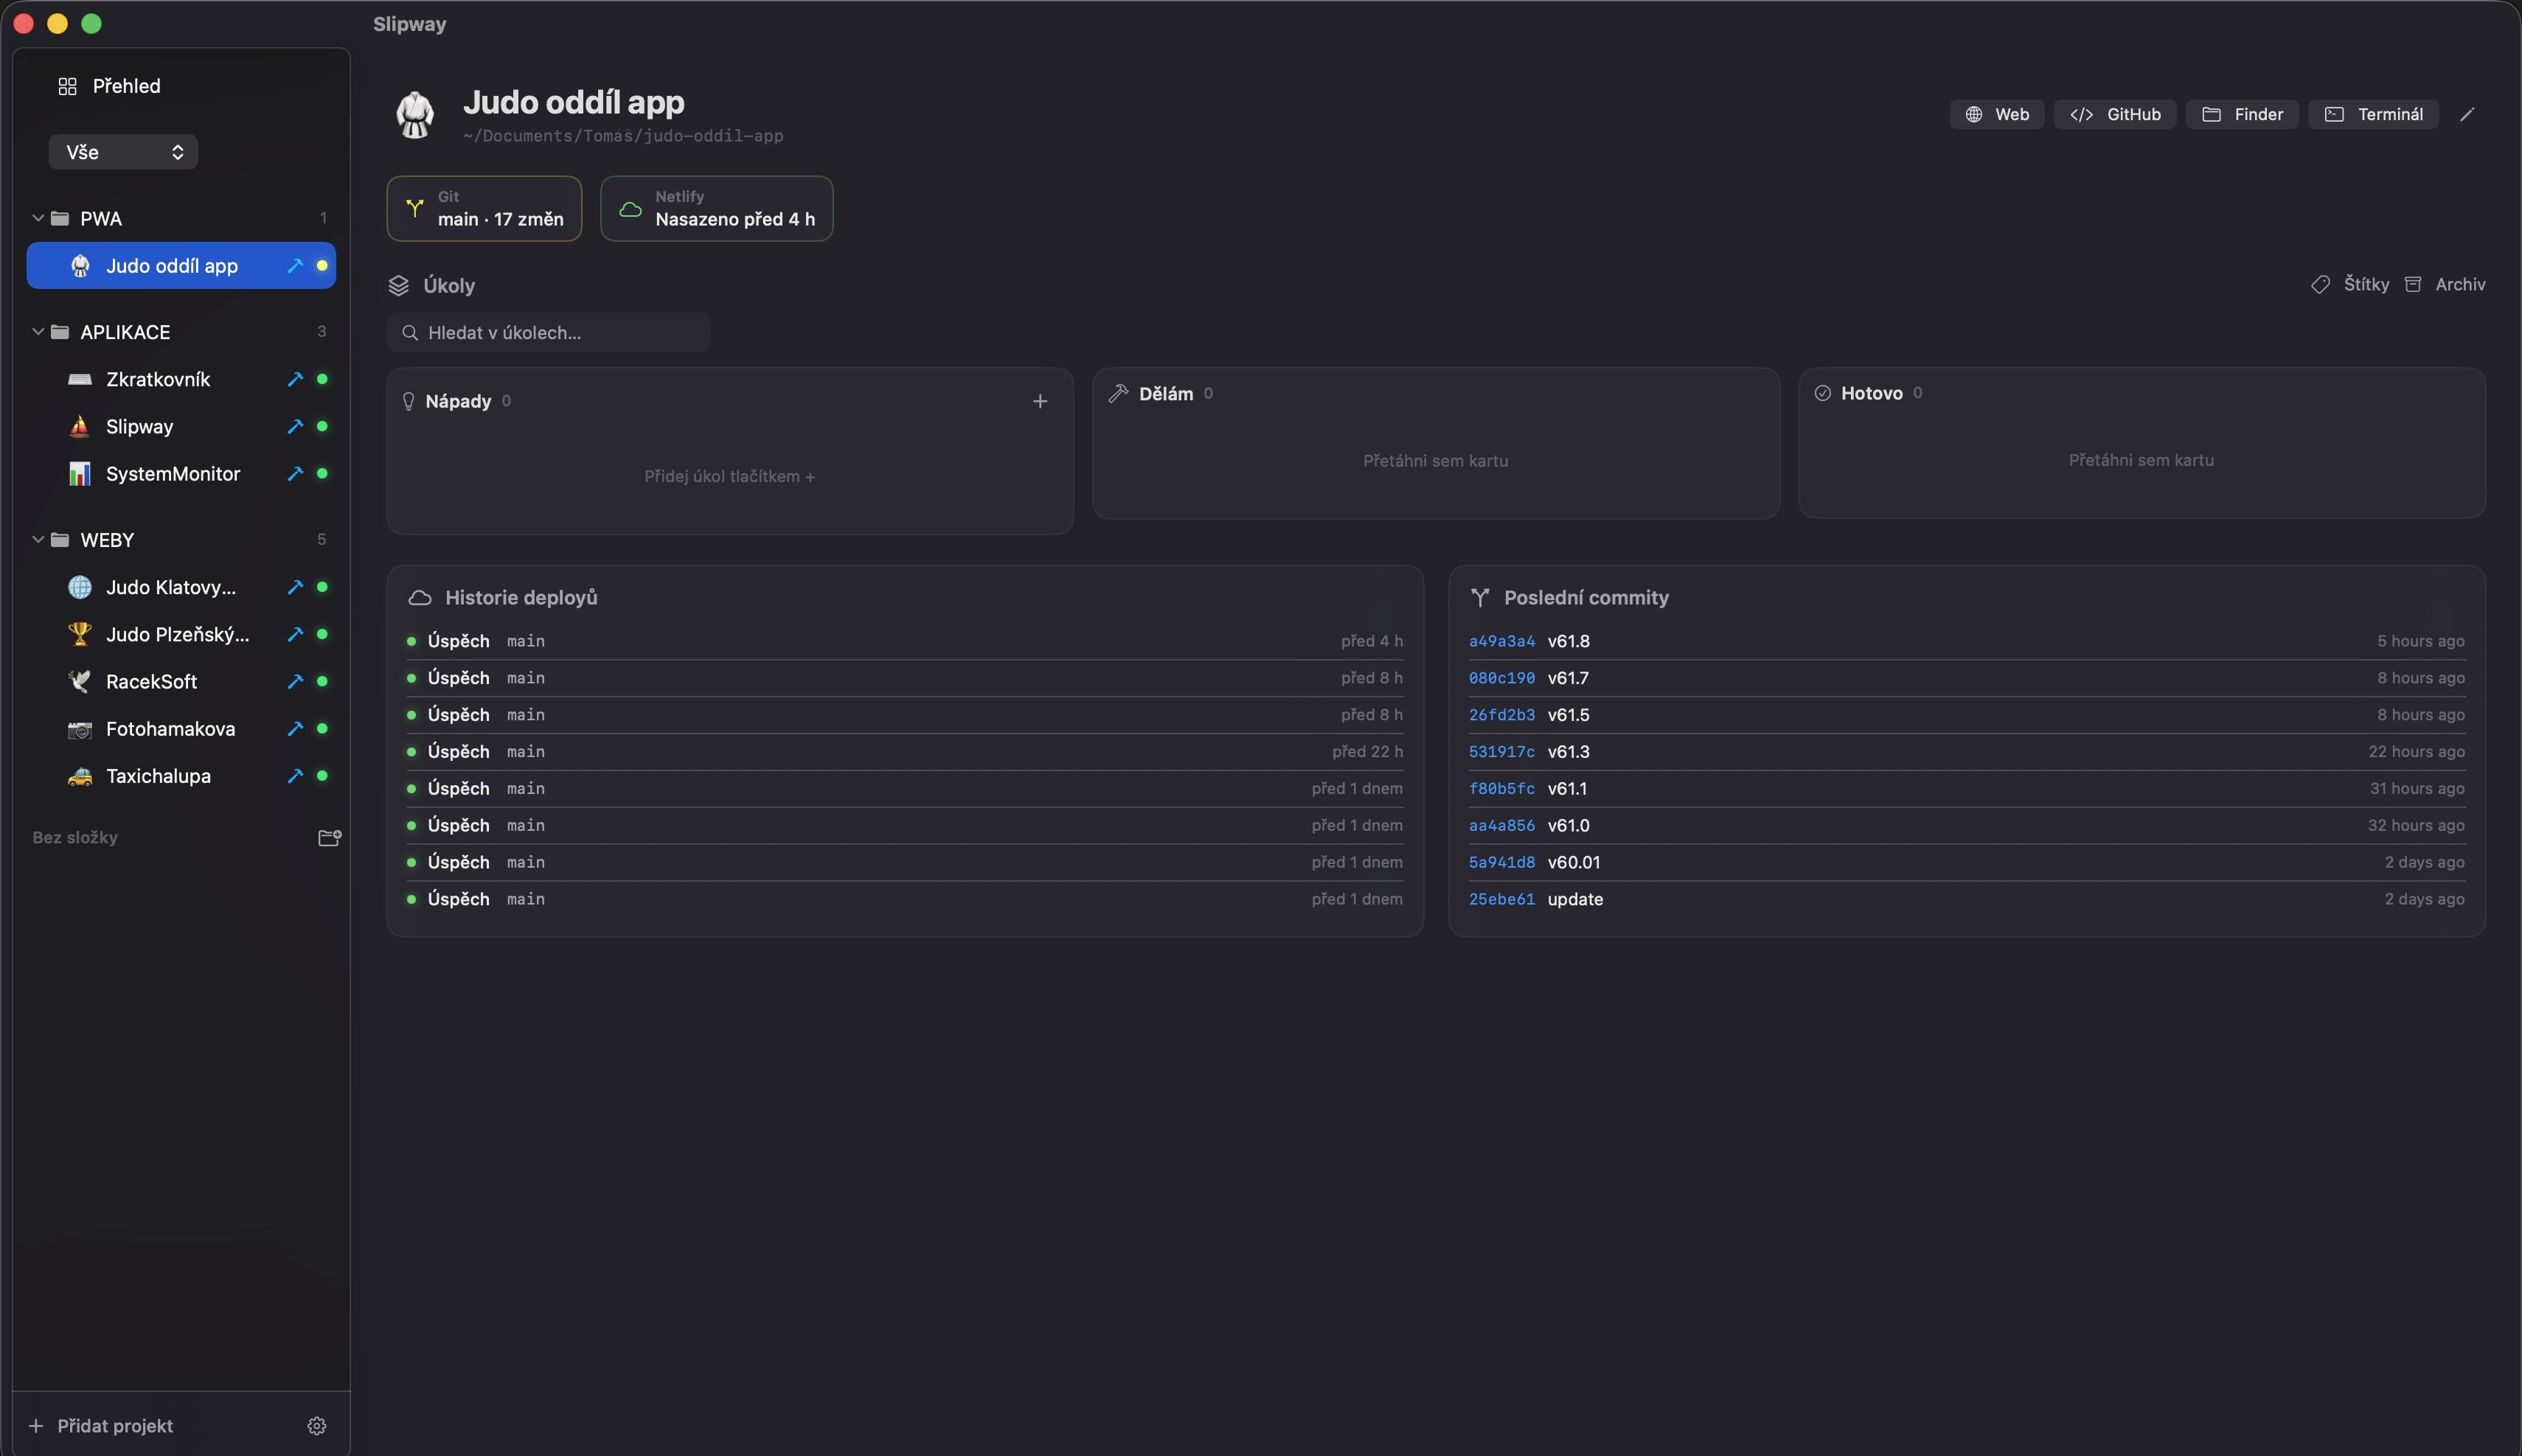Click Přidat projekt button

coord(101,1426)
